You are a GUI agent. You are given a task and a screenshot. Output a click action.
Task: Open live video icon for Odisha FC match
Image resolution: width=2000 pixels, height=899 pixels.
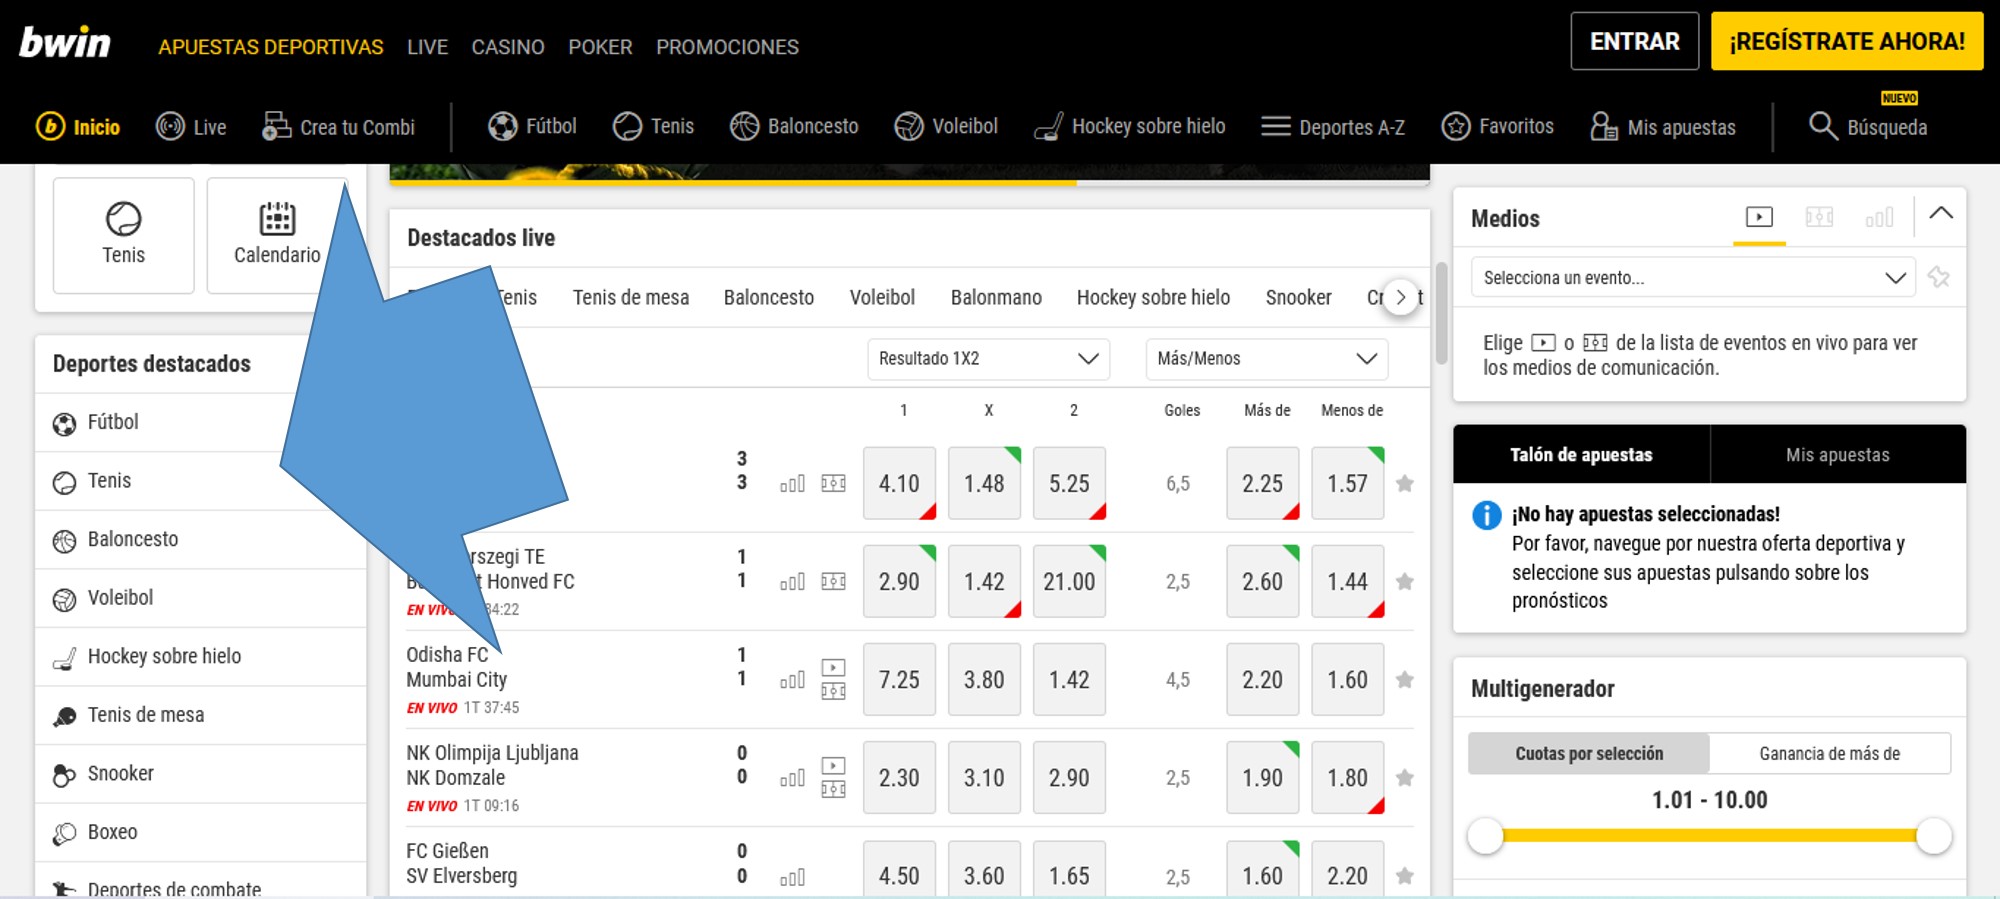click(834, 667)
